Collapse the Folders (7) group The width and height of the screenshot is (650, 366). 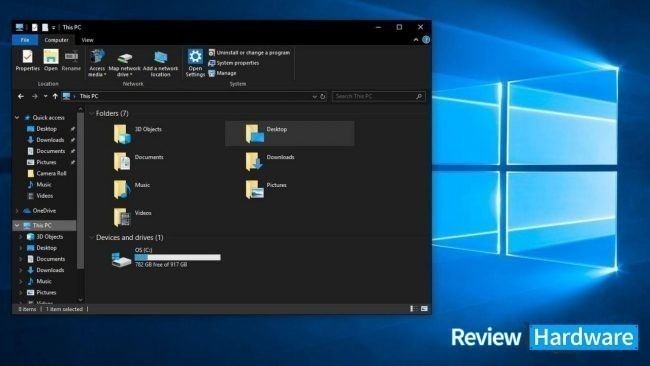(92, 114)
